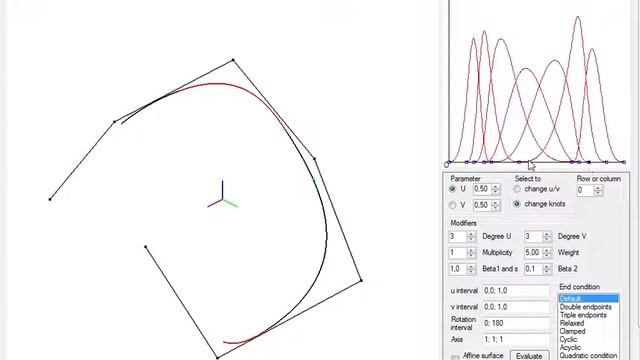Click the topmost control point of the polygon

pyautogui.click(x=233, y=60)
